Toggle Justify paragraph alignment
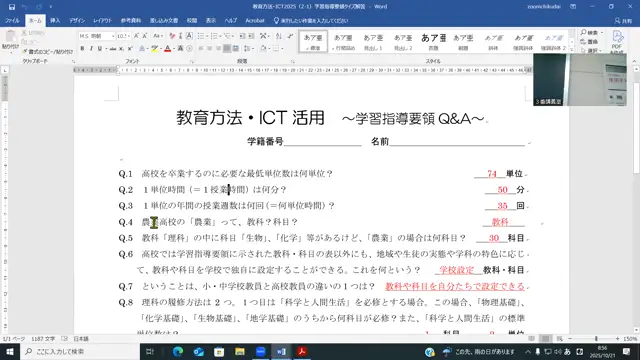Viewport: 640px width, 360px height. tap(227, 49)
